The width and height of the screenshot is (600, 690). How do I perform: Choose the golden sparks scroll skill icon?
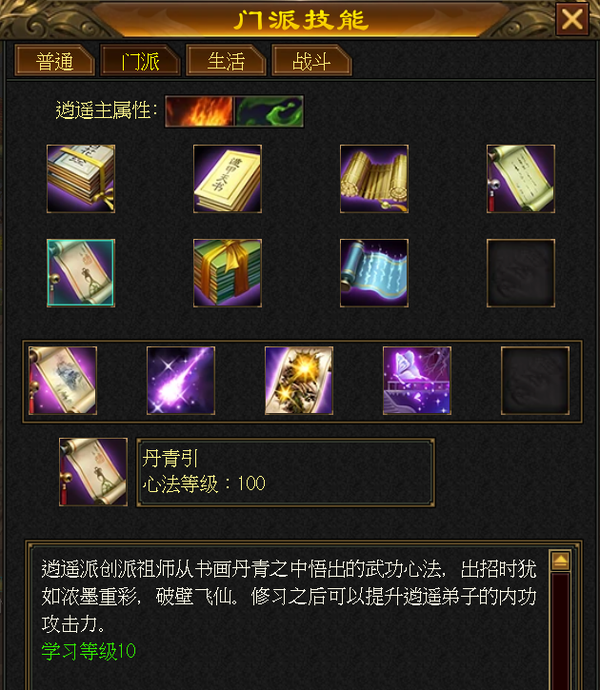coord(299,380)
